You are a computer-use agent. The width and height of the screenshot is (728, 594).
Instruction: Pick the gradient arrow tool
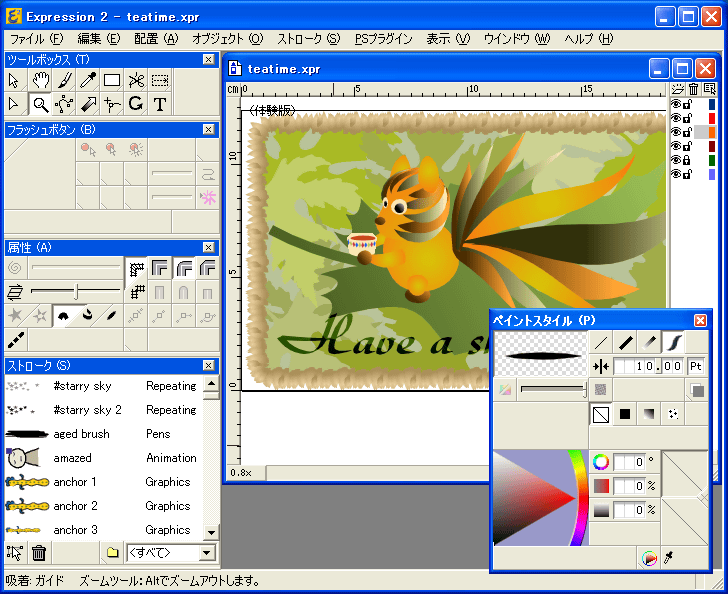88,104
